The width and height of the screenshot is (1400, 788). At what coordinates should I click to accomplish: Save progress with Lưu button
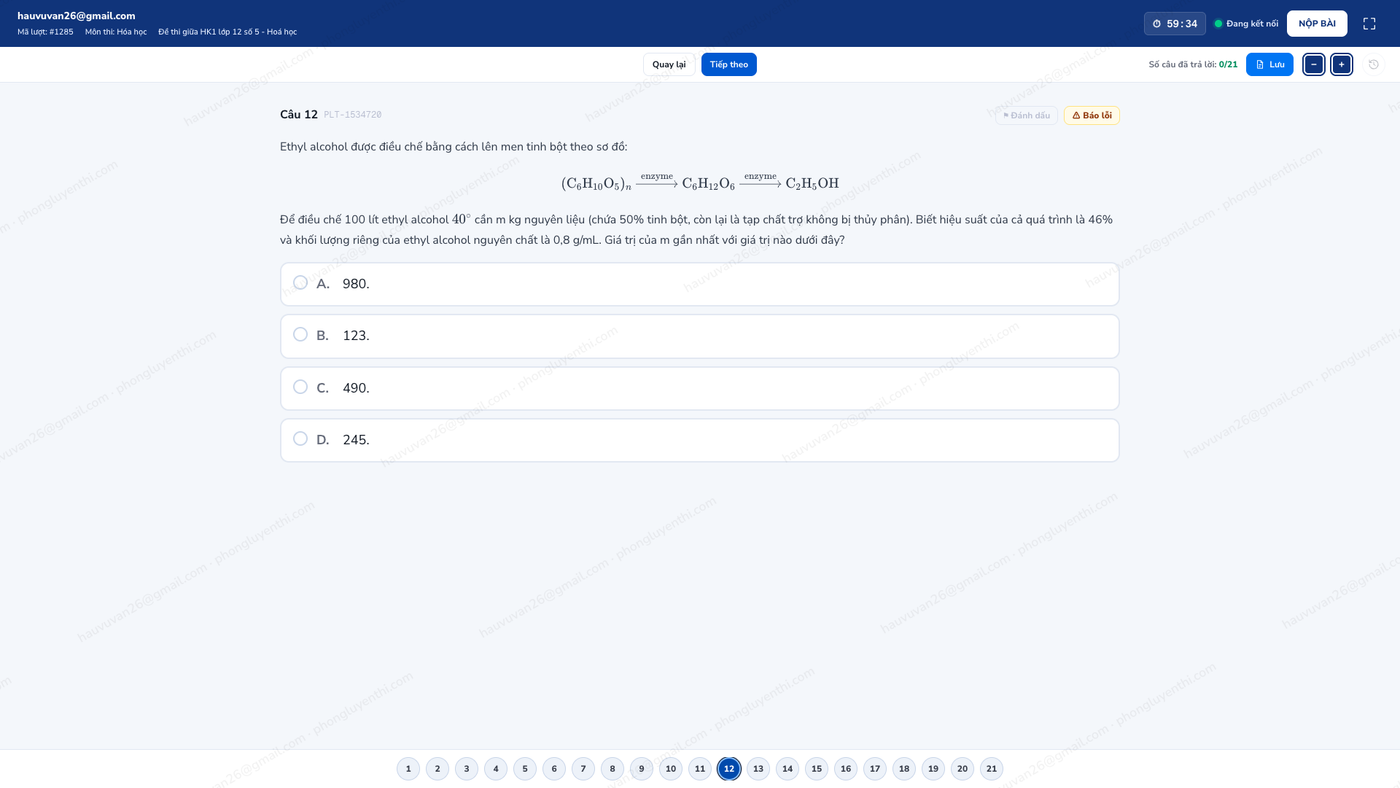tap(1270, 65)
